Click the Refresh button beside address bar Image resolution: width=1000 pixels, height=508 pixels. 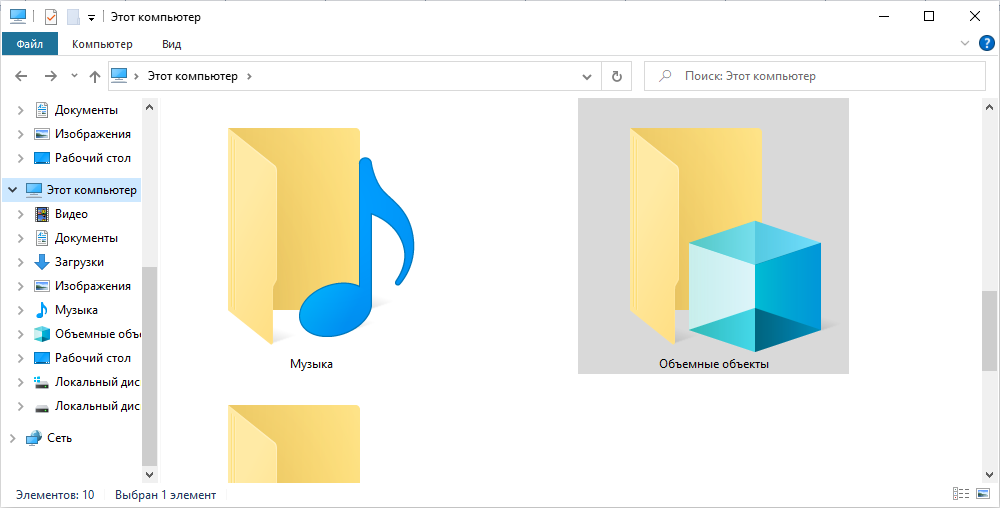click(616, 76)
